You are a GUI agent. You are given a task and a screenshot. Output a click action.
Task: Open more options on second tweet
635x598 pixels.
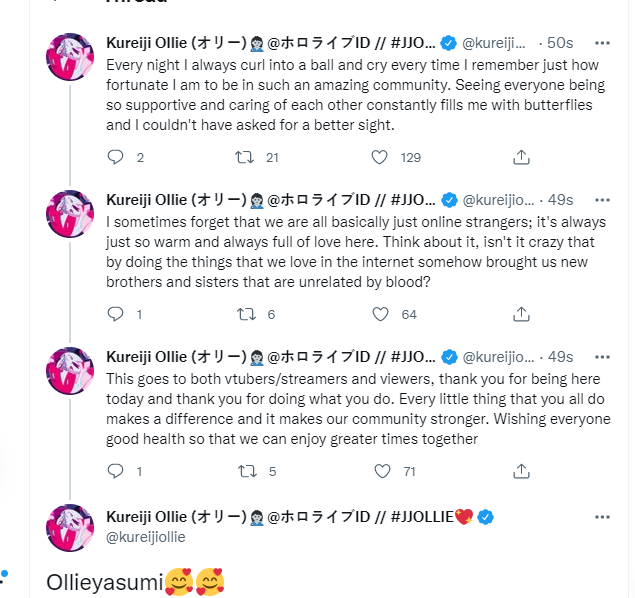click(602, 200)
